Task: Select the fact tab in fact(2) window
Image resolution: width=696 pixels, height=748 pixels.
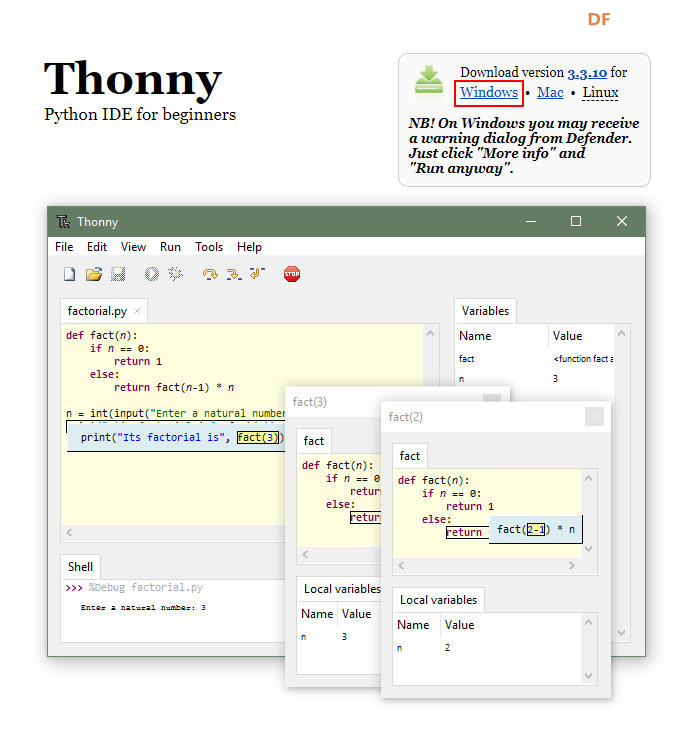Action: pos(409,456)
